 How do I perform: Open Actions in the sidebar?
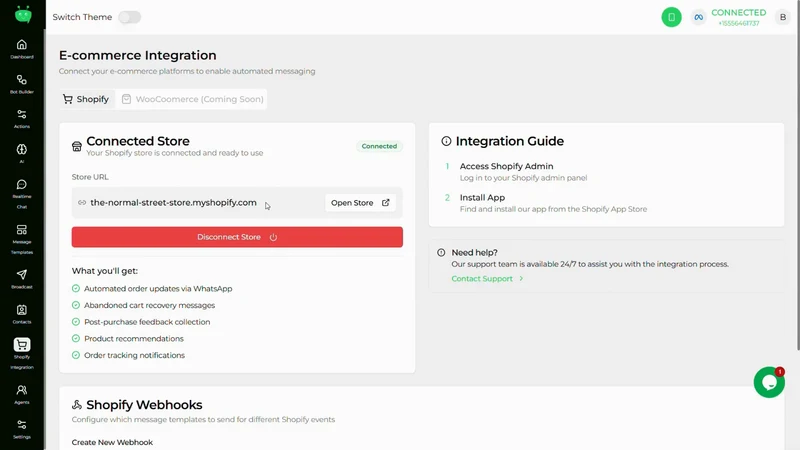tap(21, 119)
